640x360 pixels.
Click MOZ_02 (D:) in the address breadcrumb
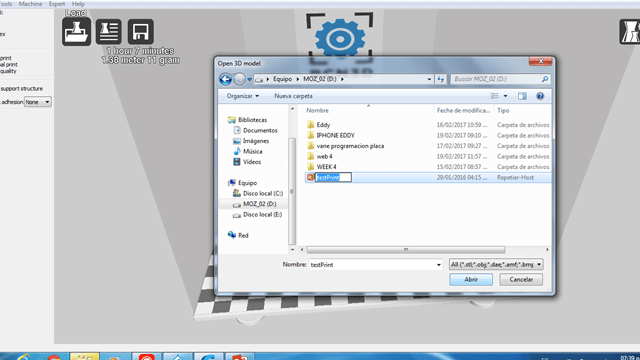click(x=320, y=79)
